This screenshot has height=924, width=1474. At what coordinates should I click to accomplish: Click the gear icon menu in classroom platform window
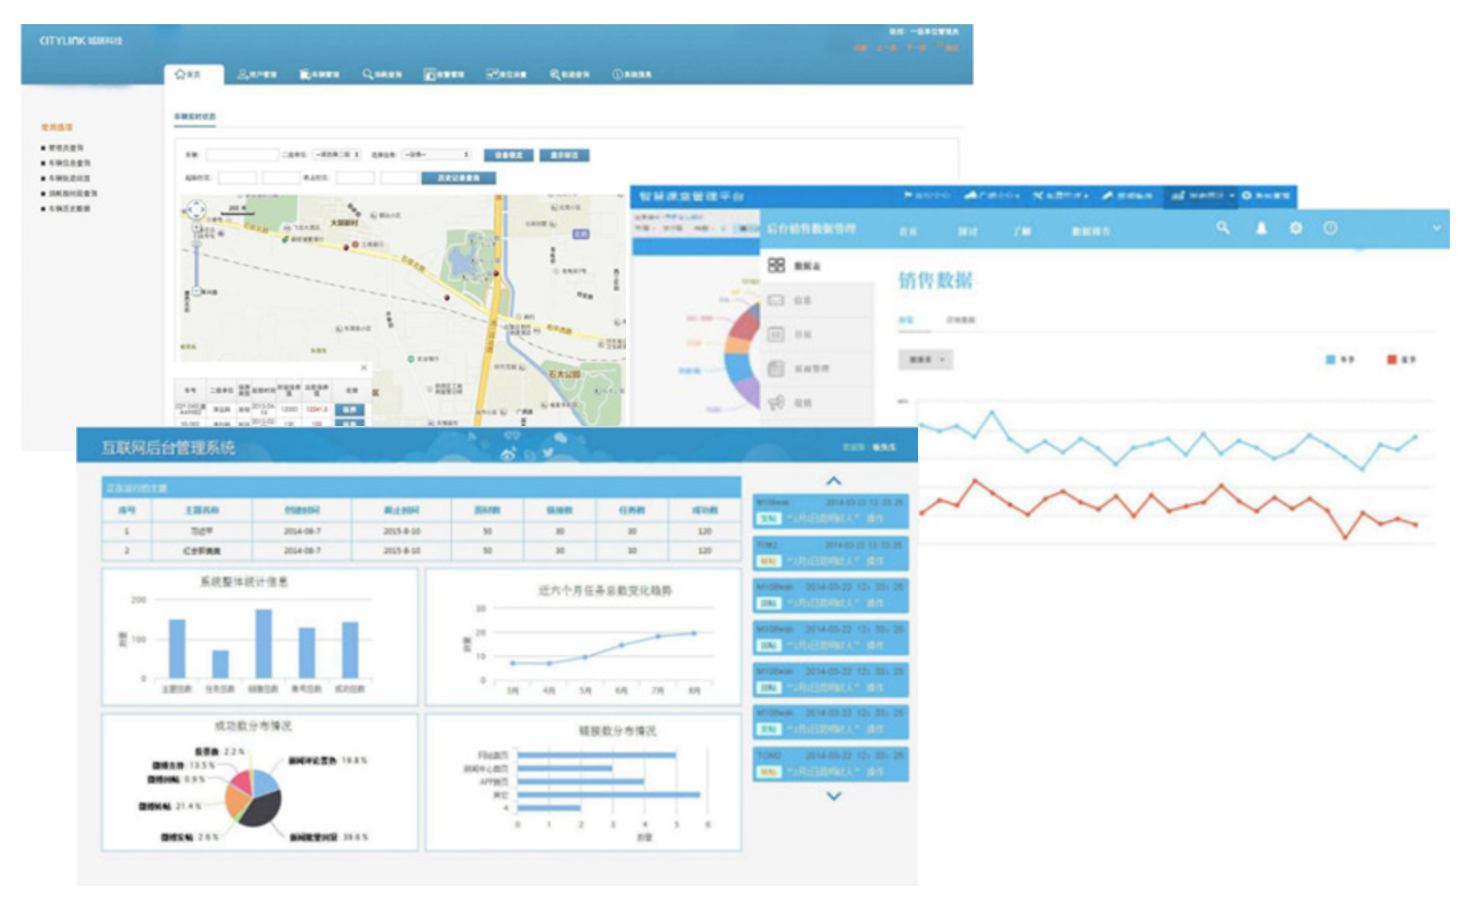tap(1267, 195)
